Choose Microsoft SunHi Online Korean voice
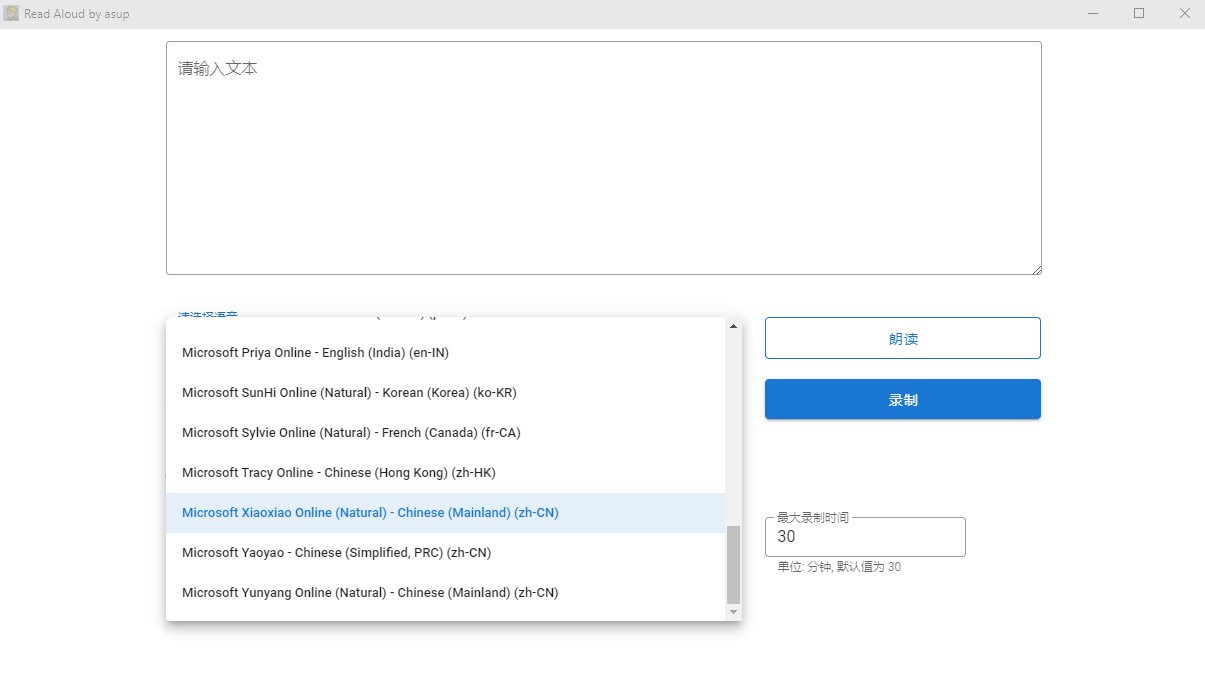The height and width of the screenshot is (697, 1205). click(x=445, y=393)
